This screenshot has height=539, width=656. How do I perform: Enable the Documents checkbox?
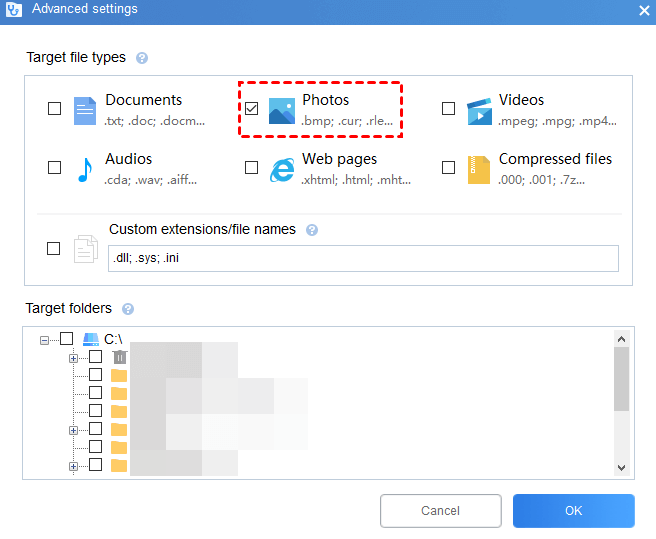click(x=54, y=108)
